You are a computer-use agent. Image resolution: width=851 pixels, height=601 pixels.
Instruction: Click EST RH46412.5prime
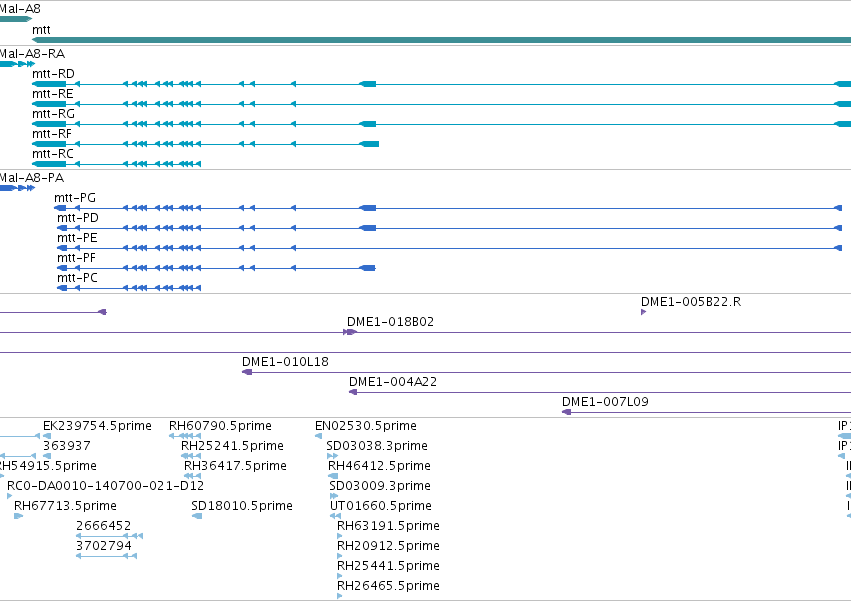click(379, 466)
